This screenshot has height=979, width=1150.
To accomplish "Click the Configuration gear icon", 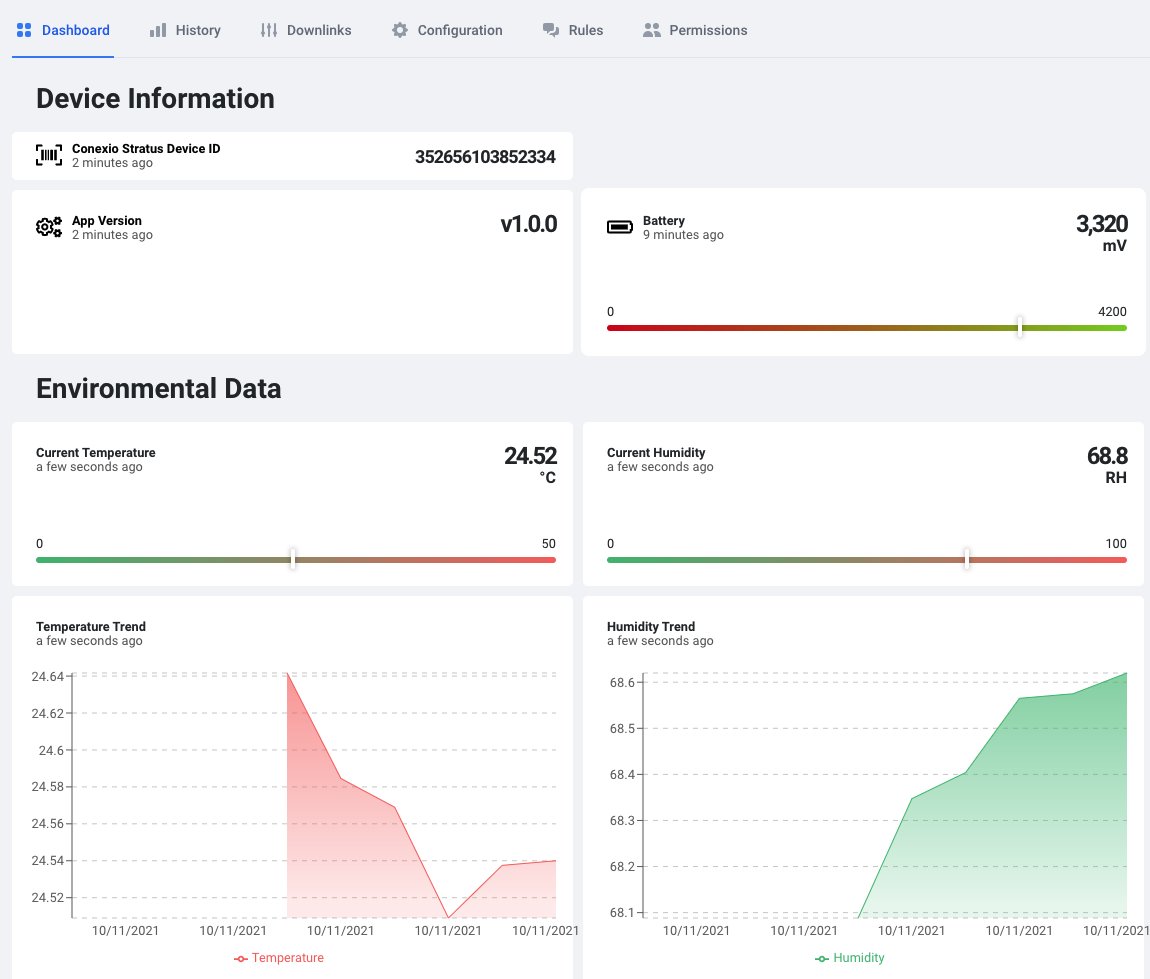I will tap(400, 30).
